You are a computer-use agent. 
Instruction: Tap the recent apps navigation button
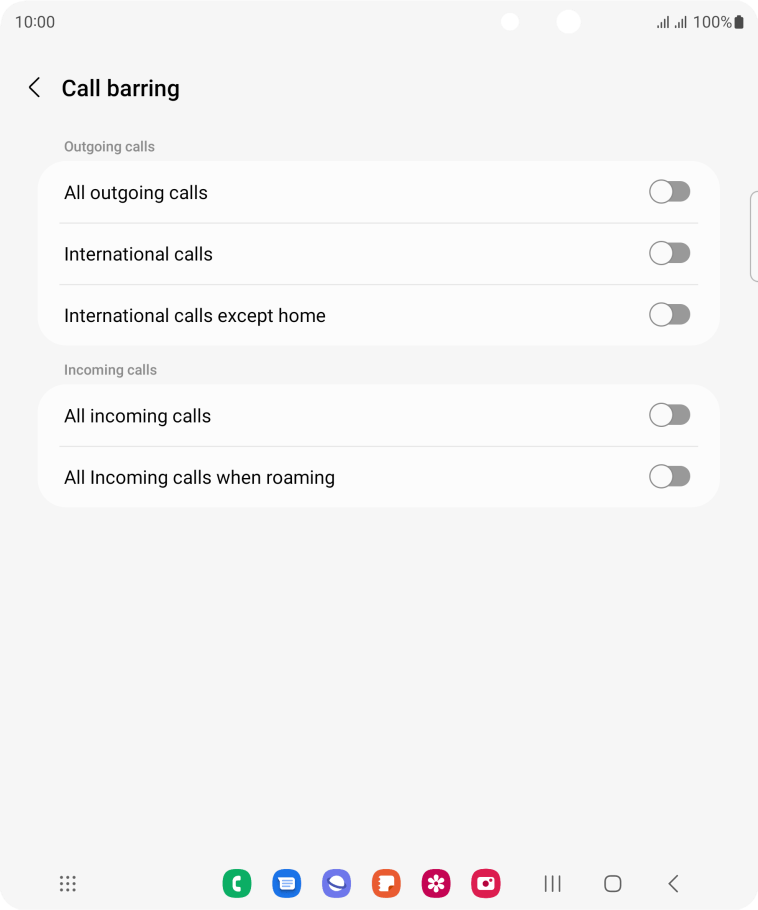553,884
